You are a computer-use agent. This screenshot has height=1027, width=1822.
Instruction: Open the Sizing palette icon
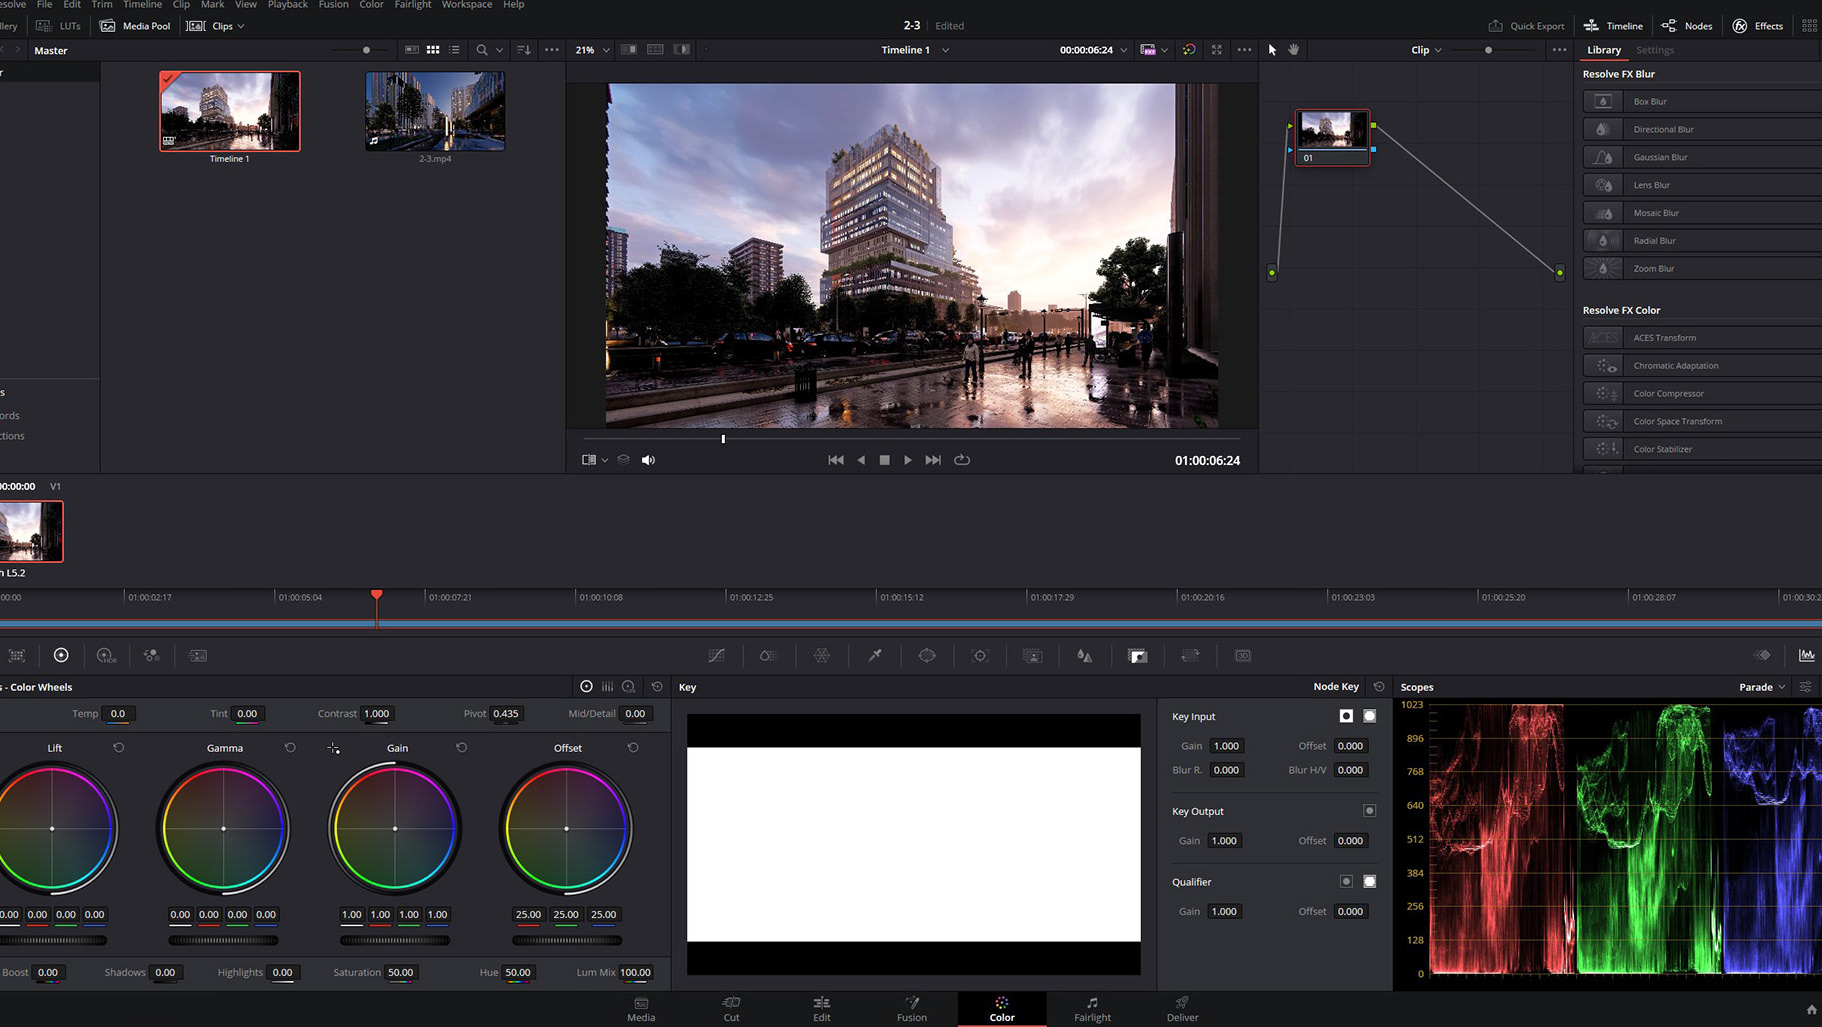pos(1190,656)
